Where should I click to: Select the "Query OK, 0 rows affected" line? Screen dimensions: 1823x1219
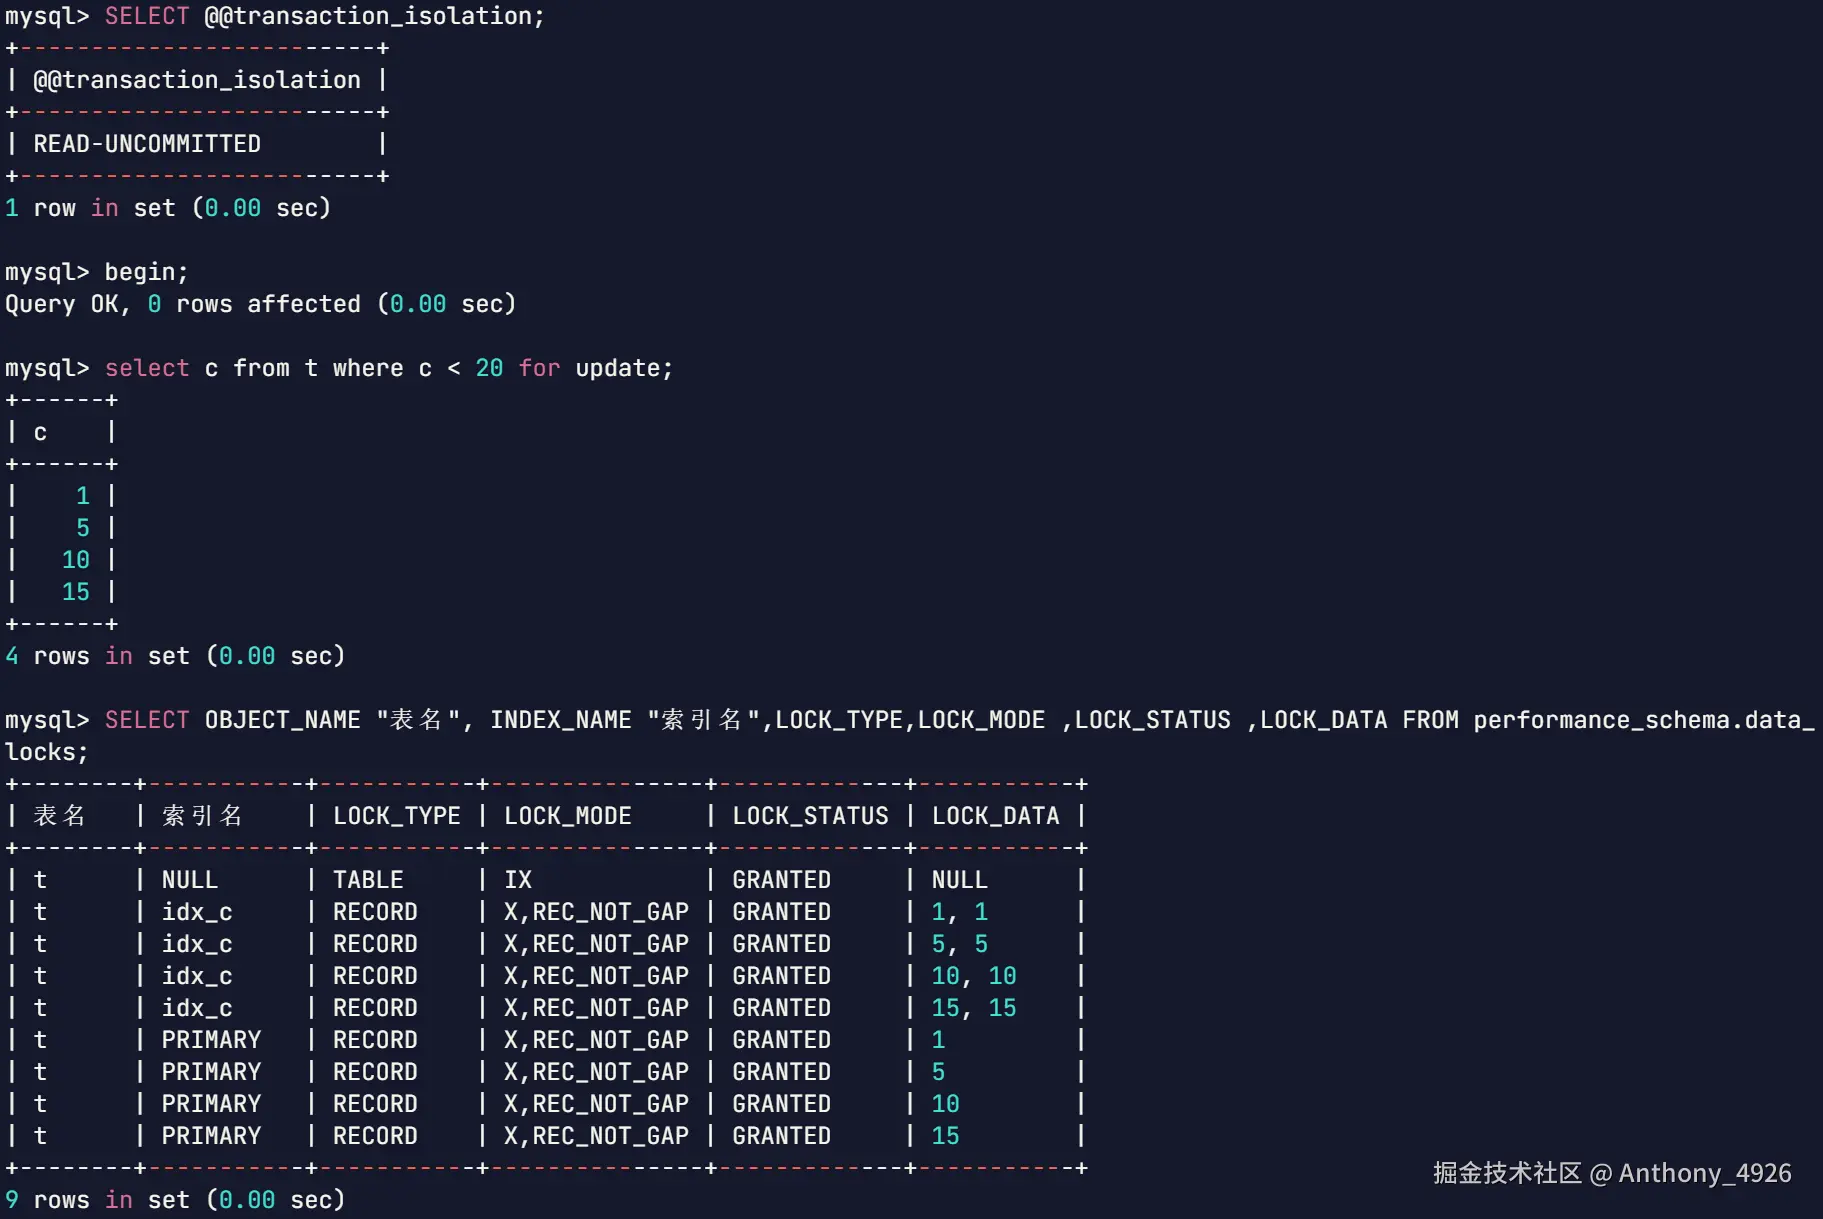[x=260, y=304]
